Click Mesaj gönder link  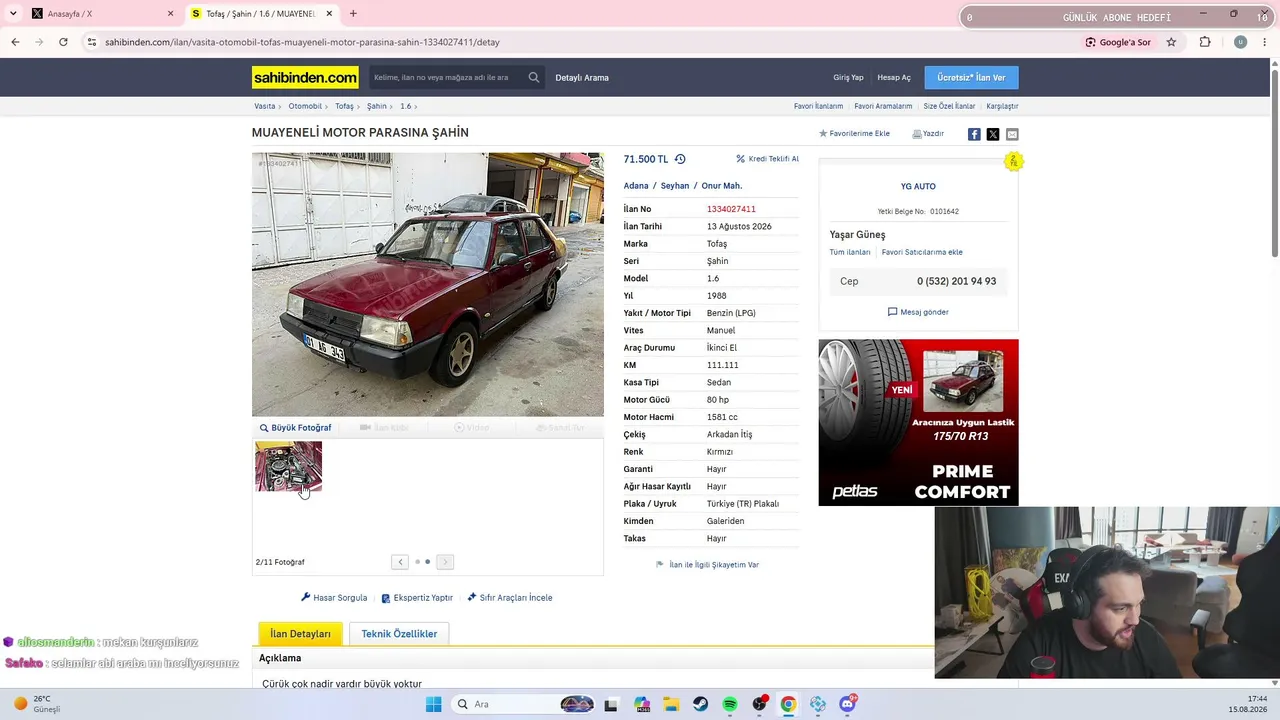coord(918,312)
